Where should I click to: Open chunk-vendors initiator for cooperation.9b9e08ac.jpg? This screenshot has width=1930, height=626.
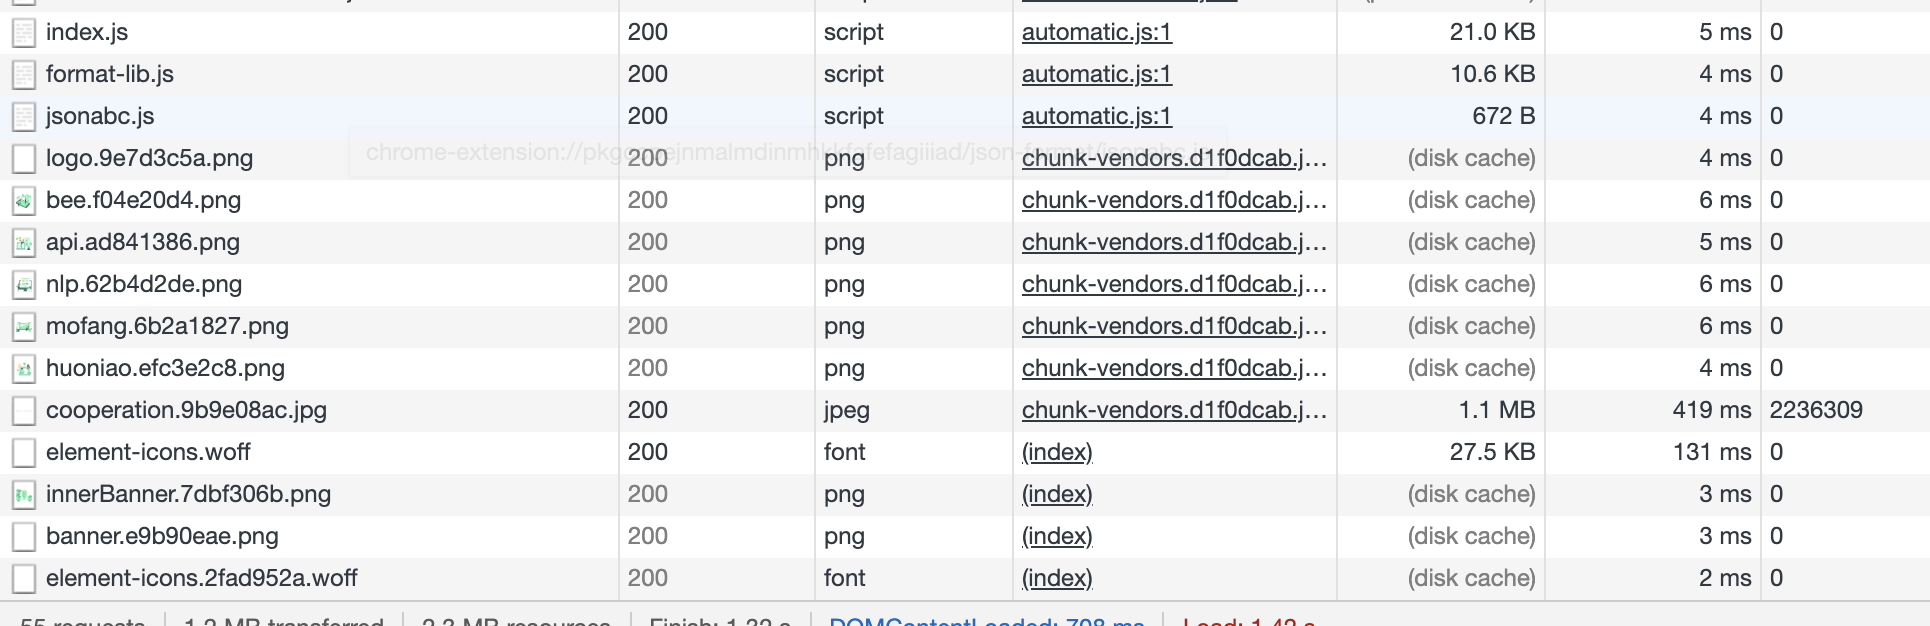click(1174, 410)
